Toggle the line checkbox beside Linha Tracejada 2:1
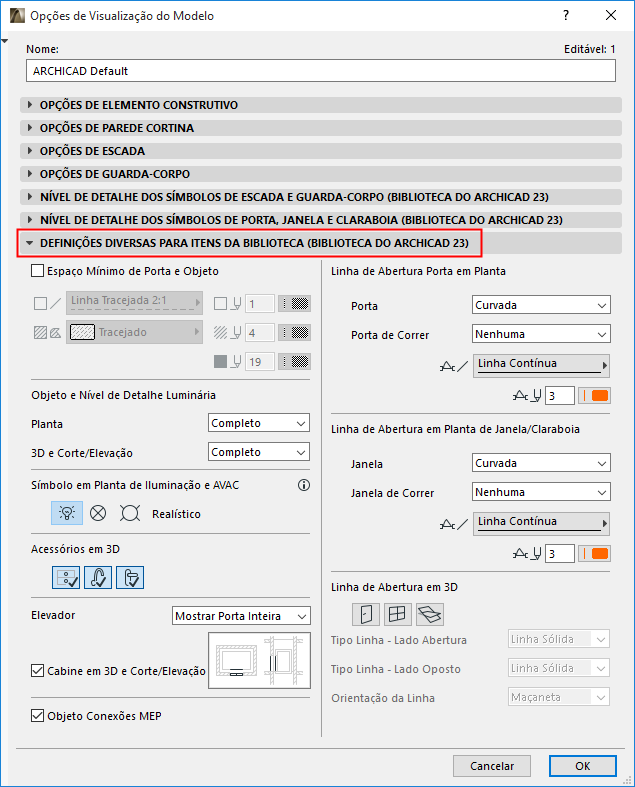This screenshot has height=787, width=635. pos(40,304)
